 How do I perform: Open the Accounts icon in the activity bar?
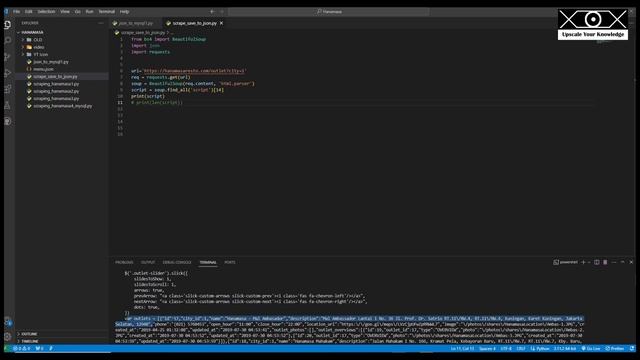[8, 322]
